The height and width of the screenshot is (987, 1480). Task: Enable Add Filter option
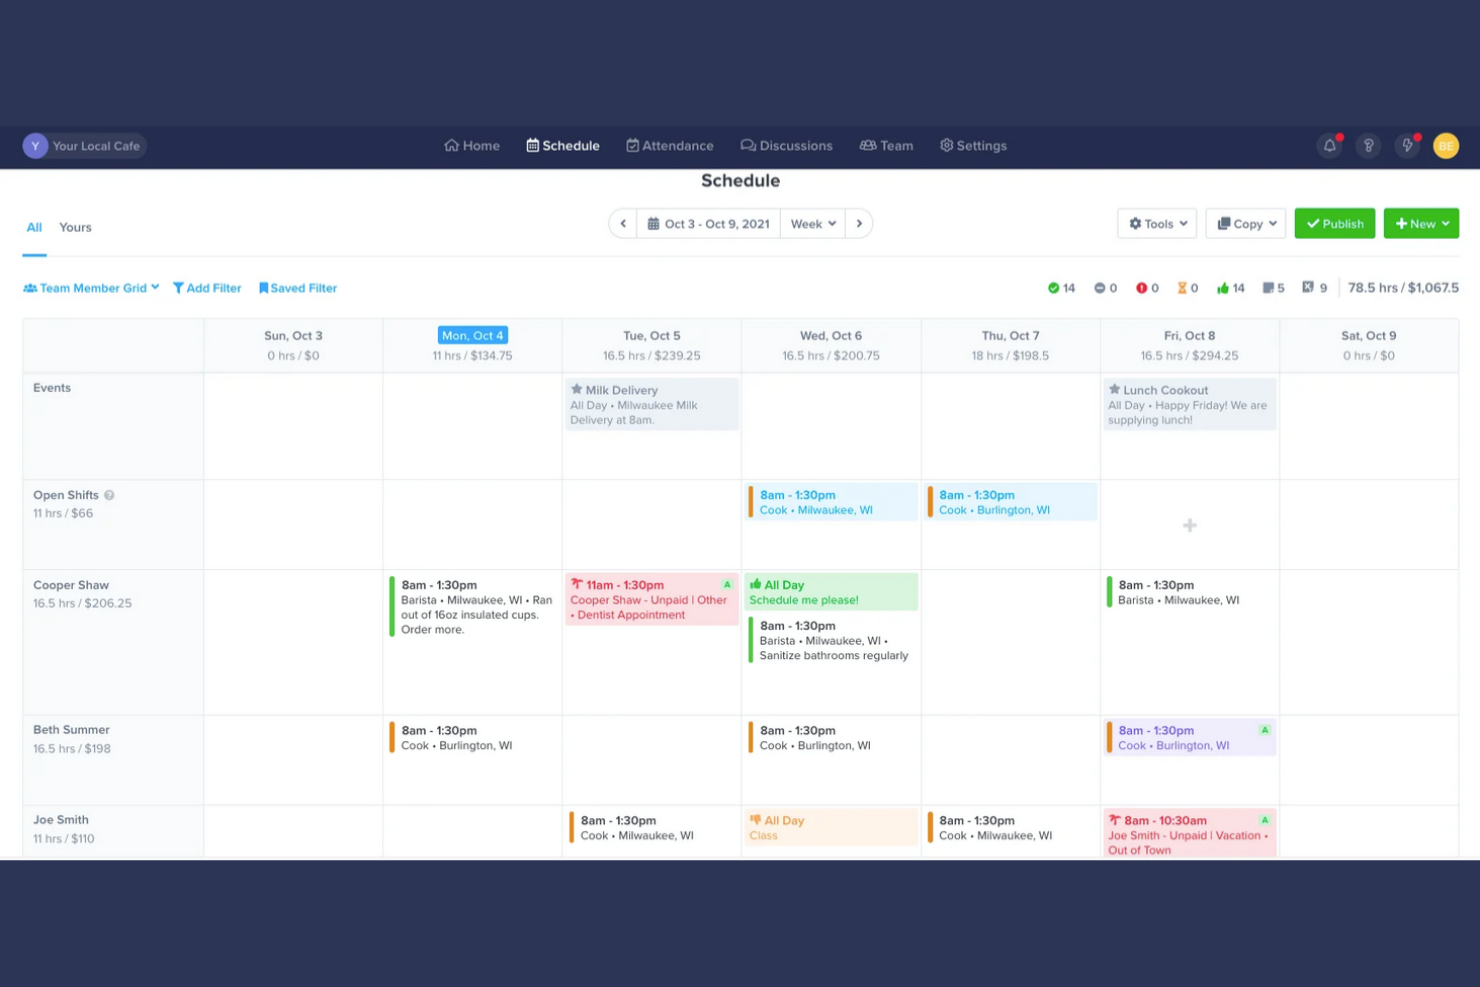point(207,288)
